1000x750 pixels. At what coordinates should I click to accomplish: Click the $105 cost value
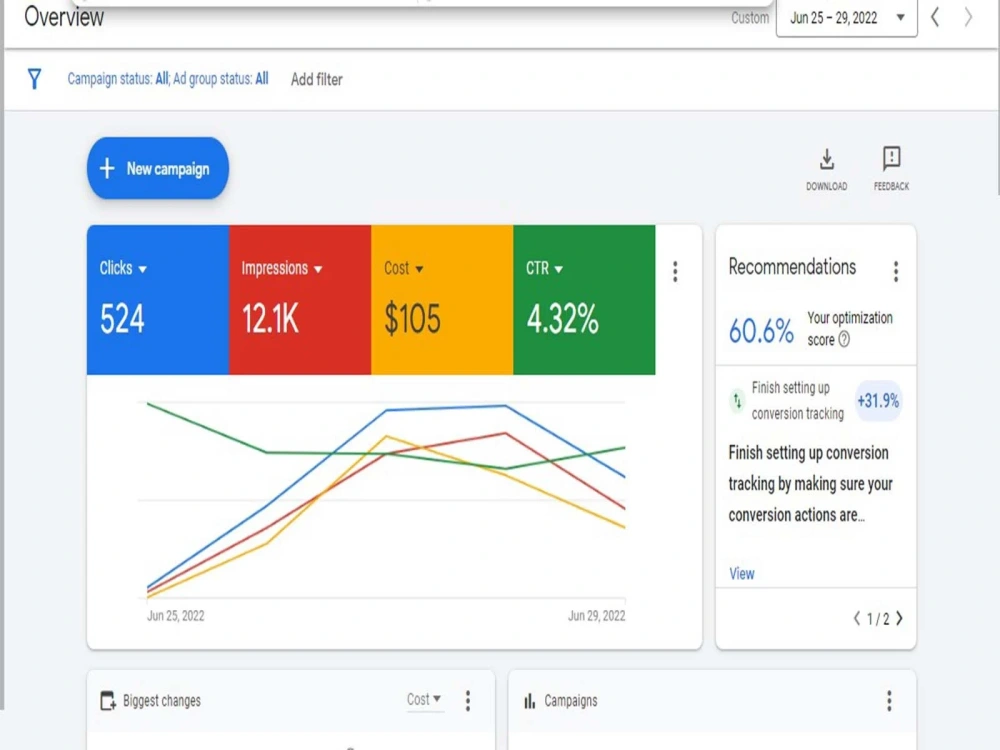click(x=413, y=319)
